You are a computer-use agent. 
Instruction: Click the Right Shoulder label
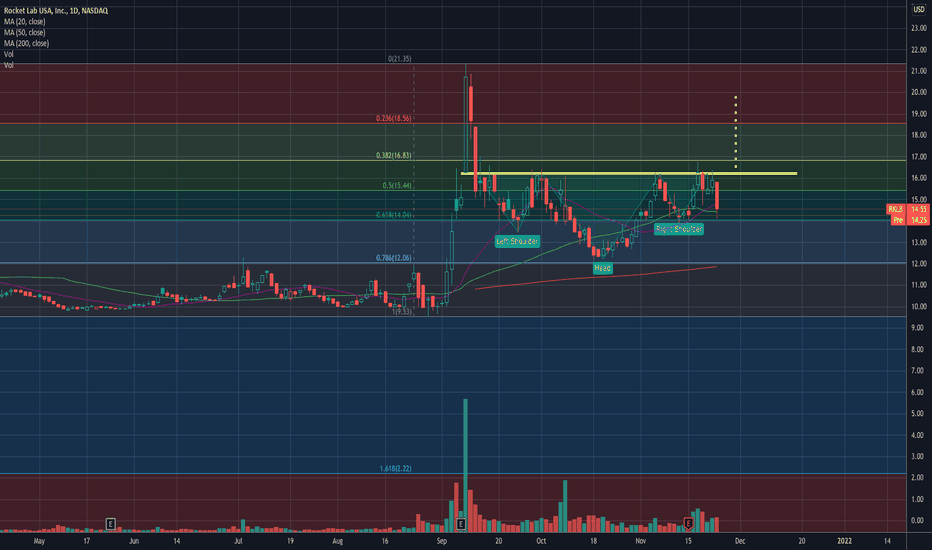click(x=679, y=229)
